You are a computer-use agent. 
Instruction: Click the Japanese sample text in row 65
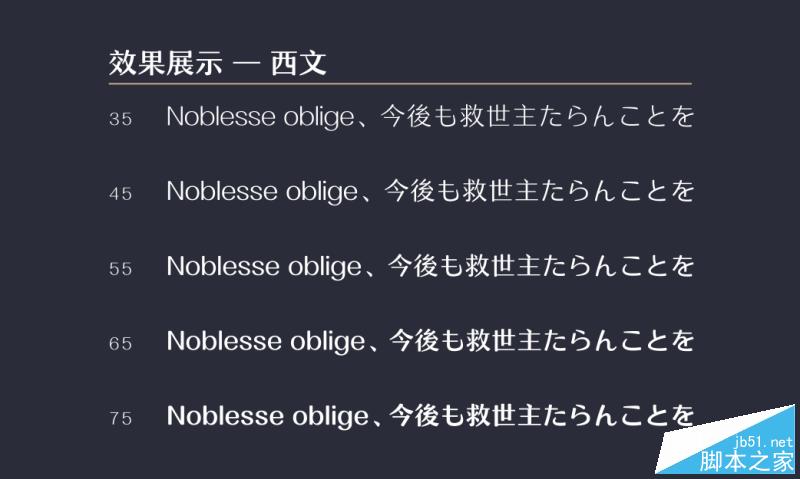[540, 341]
